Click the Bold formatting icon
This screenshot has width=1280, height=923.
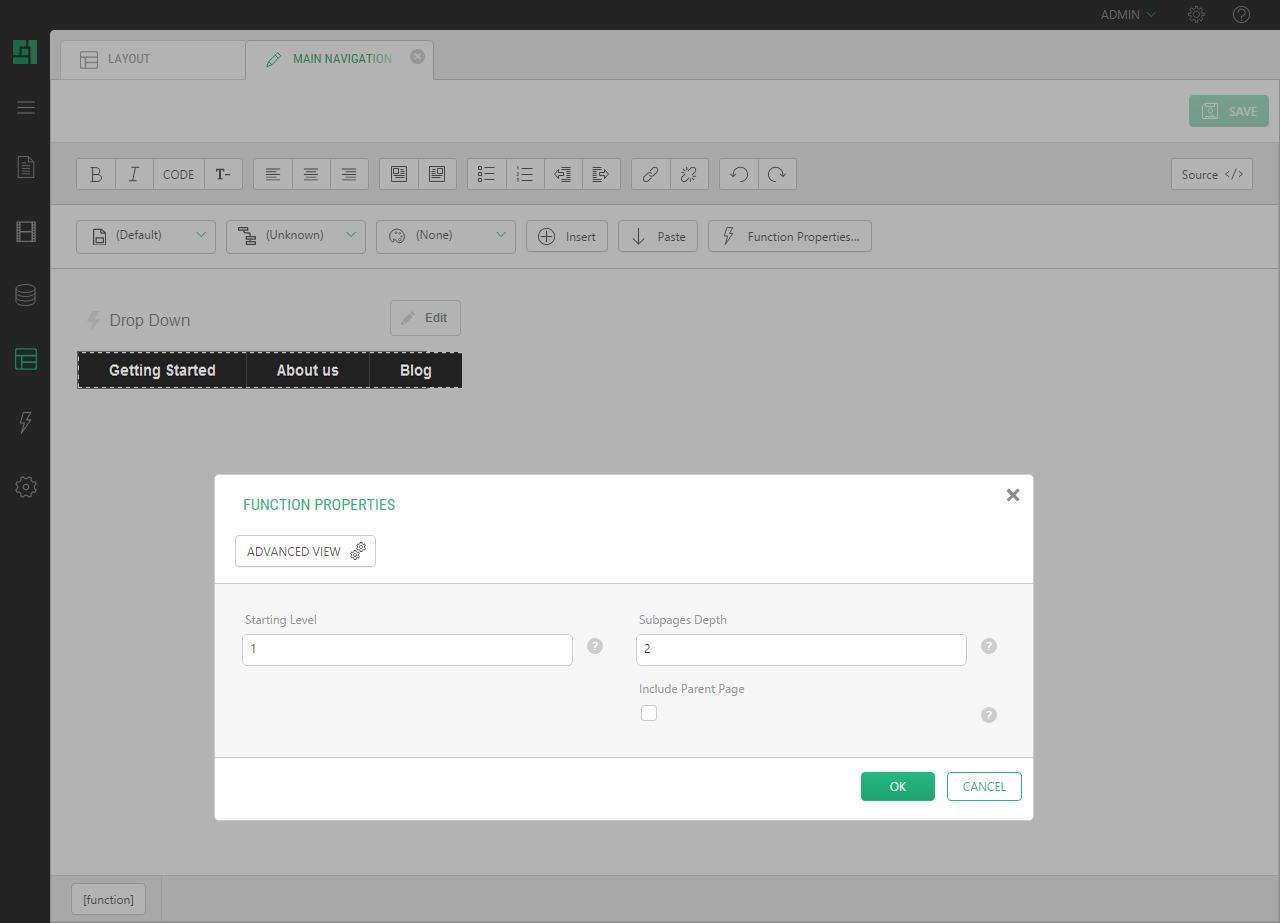point(96,174)
